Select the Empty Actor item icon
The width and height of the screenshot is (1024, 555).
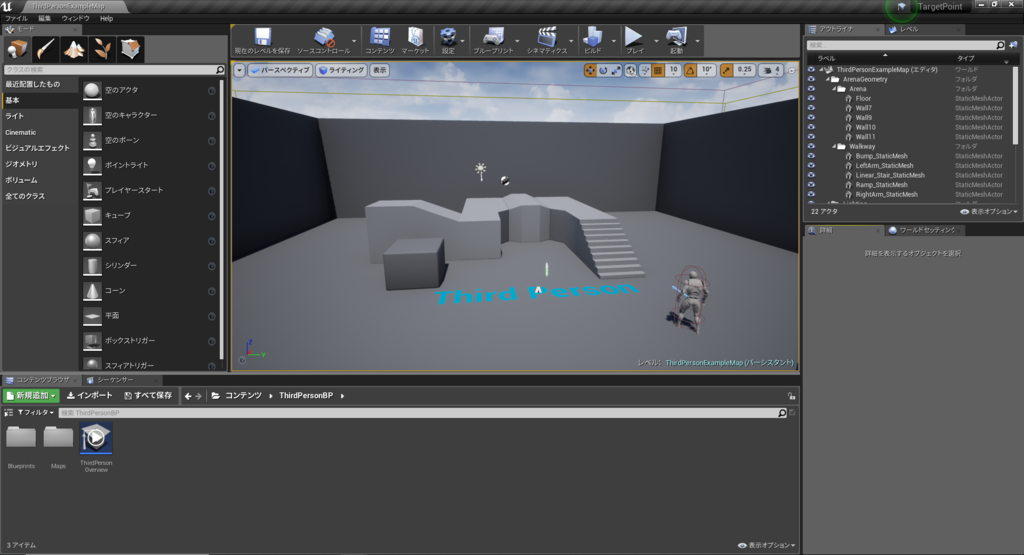(92, 90)
